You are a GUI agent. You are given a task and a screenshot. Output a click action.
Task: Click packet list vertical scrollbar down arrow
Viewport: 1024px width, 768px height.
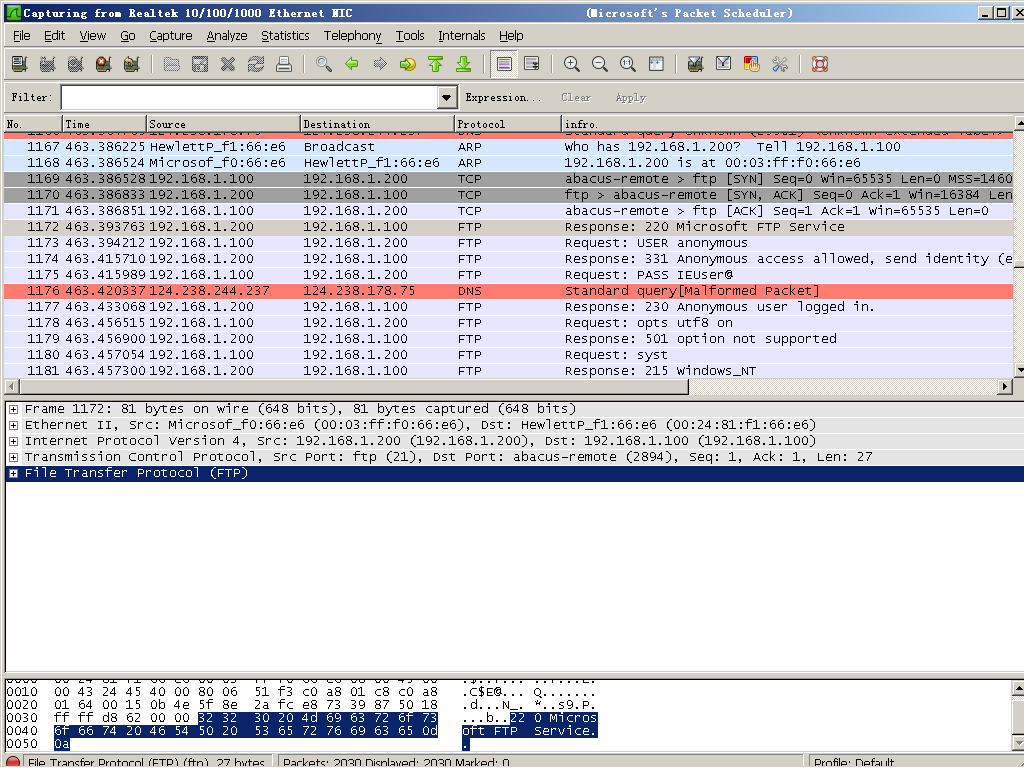tap(1019, 370)
